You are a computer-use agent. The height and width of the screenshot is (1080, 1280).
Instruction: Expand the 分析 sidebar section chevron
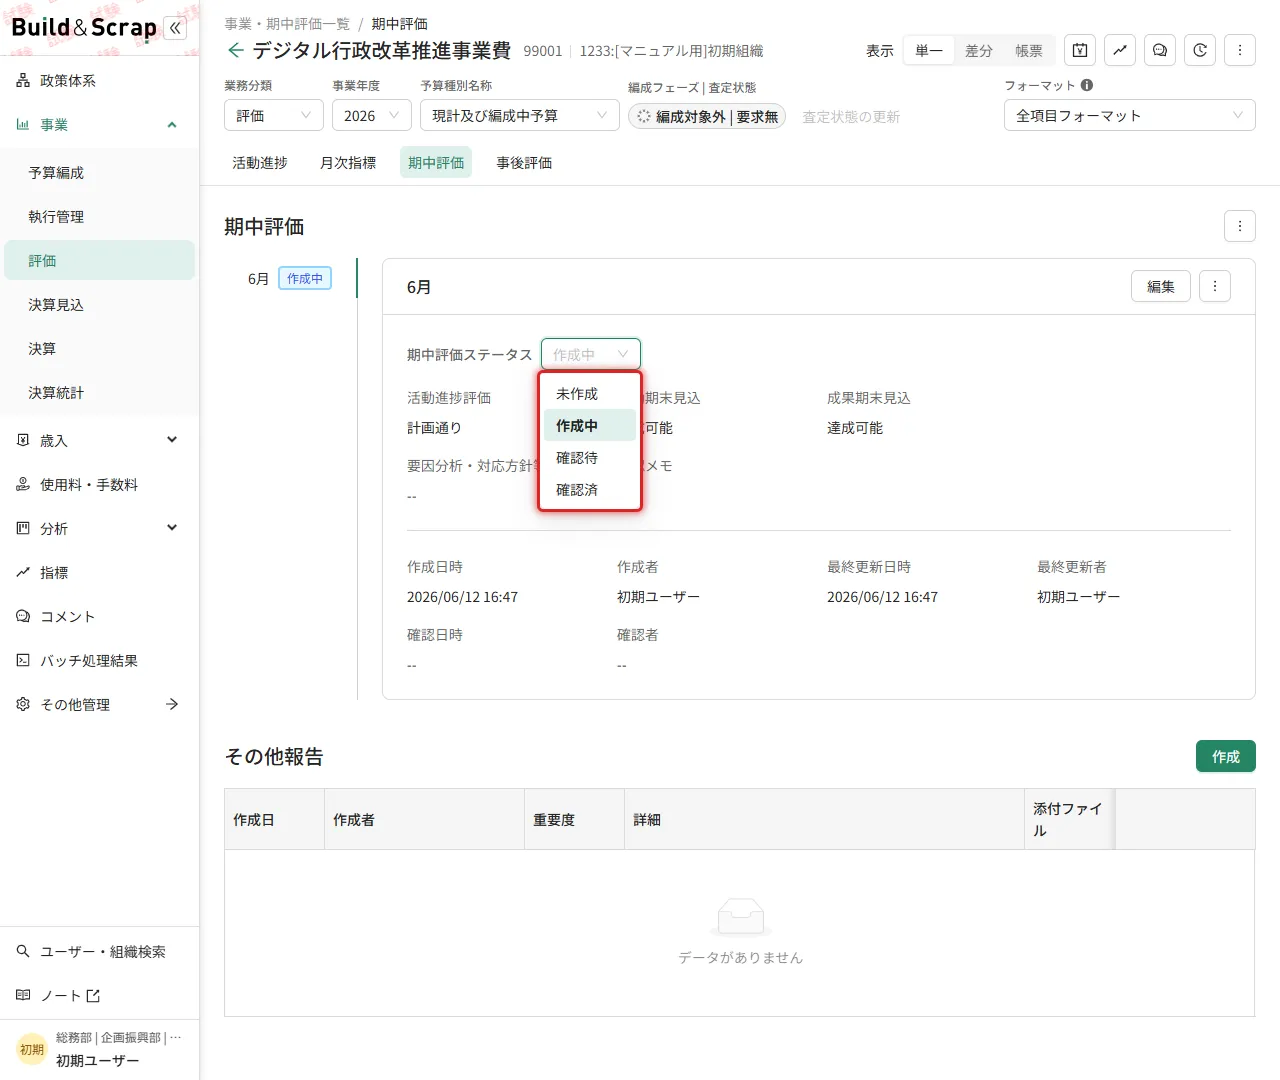click(172, 528)
